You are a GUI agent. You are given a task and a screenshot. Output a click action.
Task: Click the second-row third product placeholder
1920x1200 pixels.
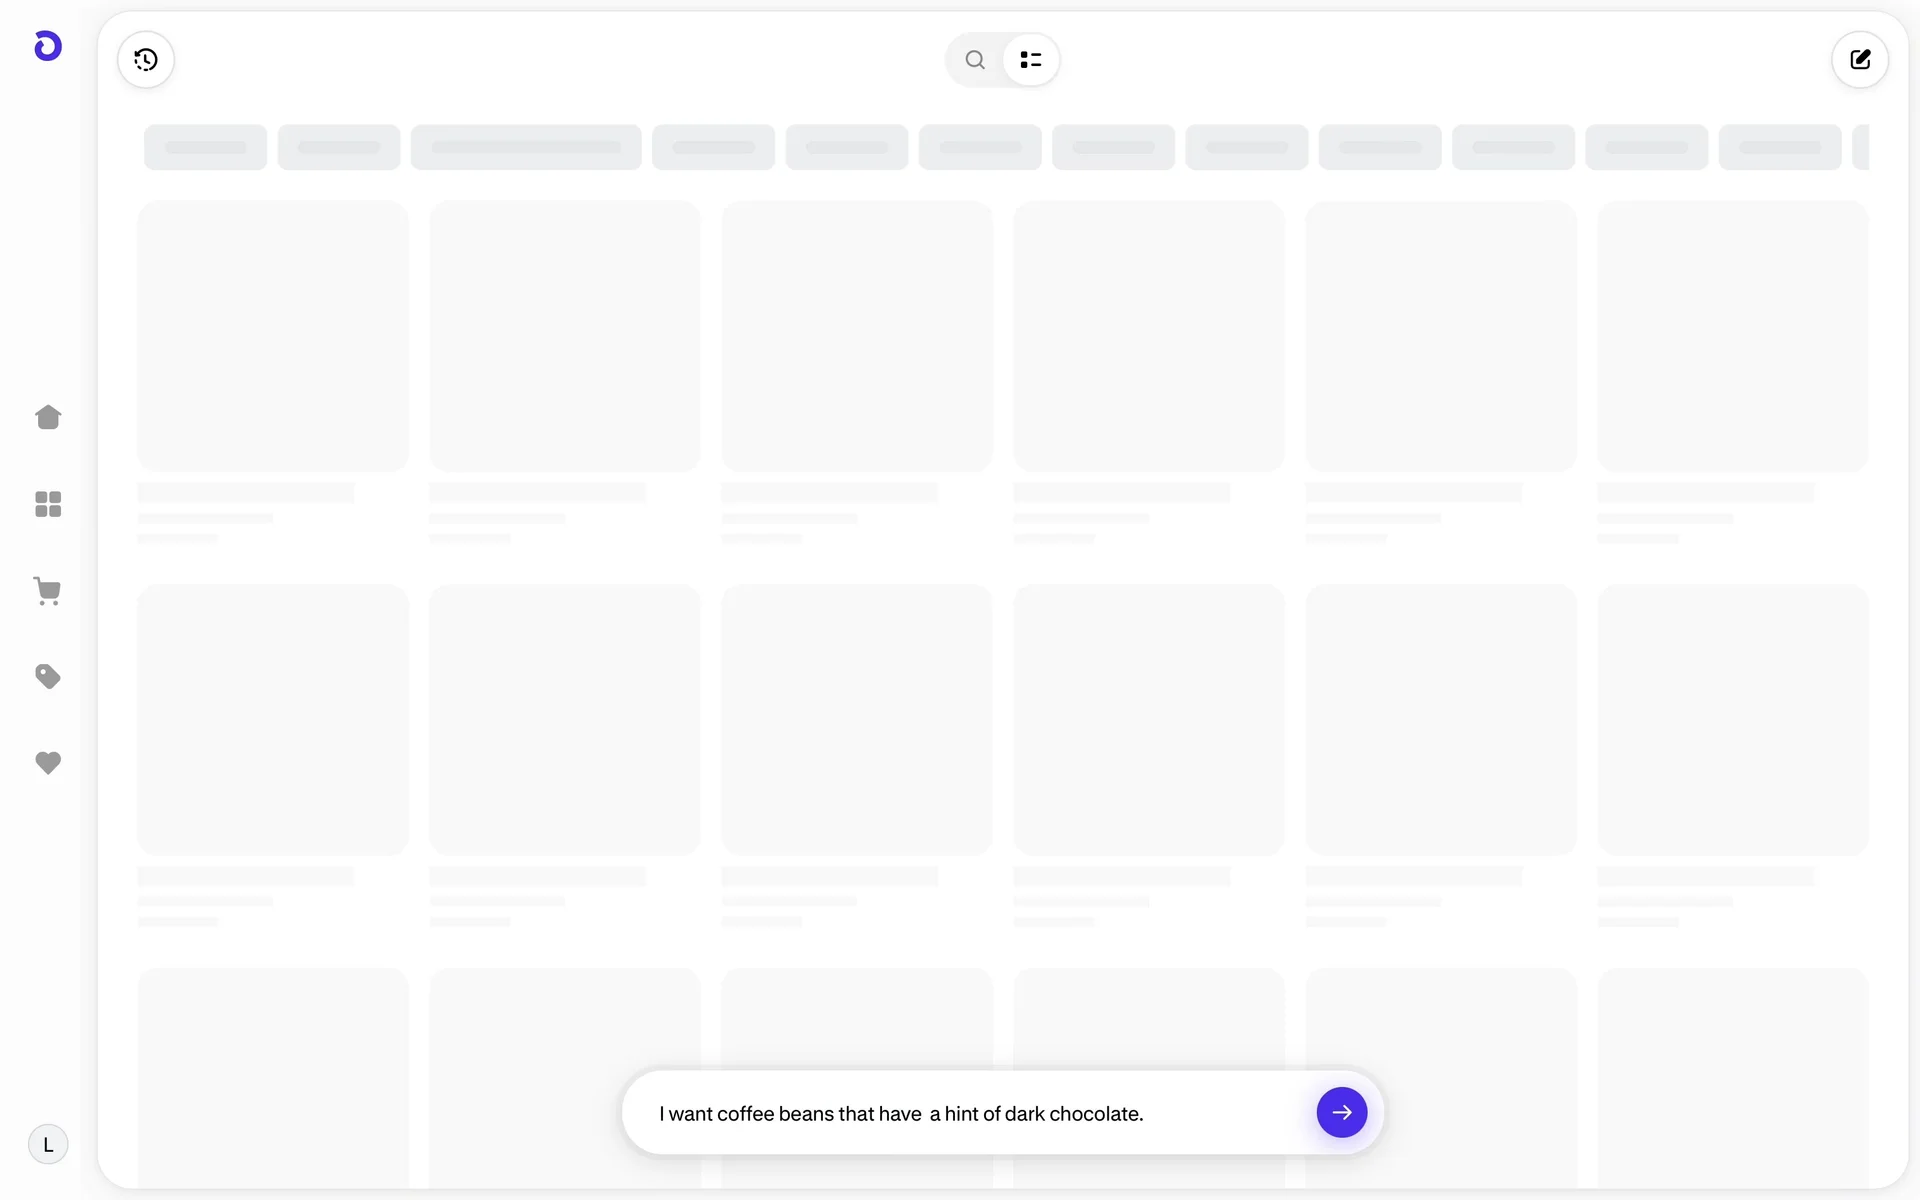tap(857, 720)
